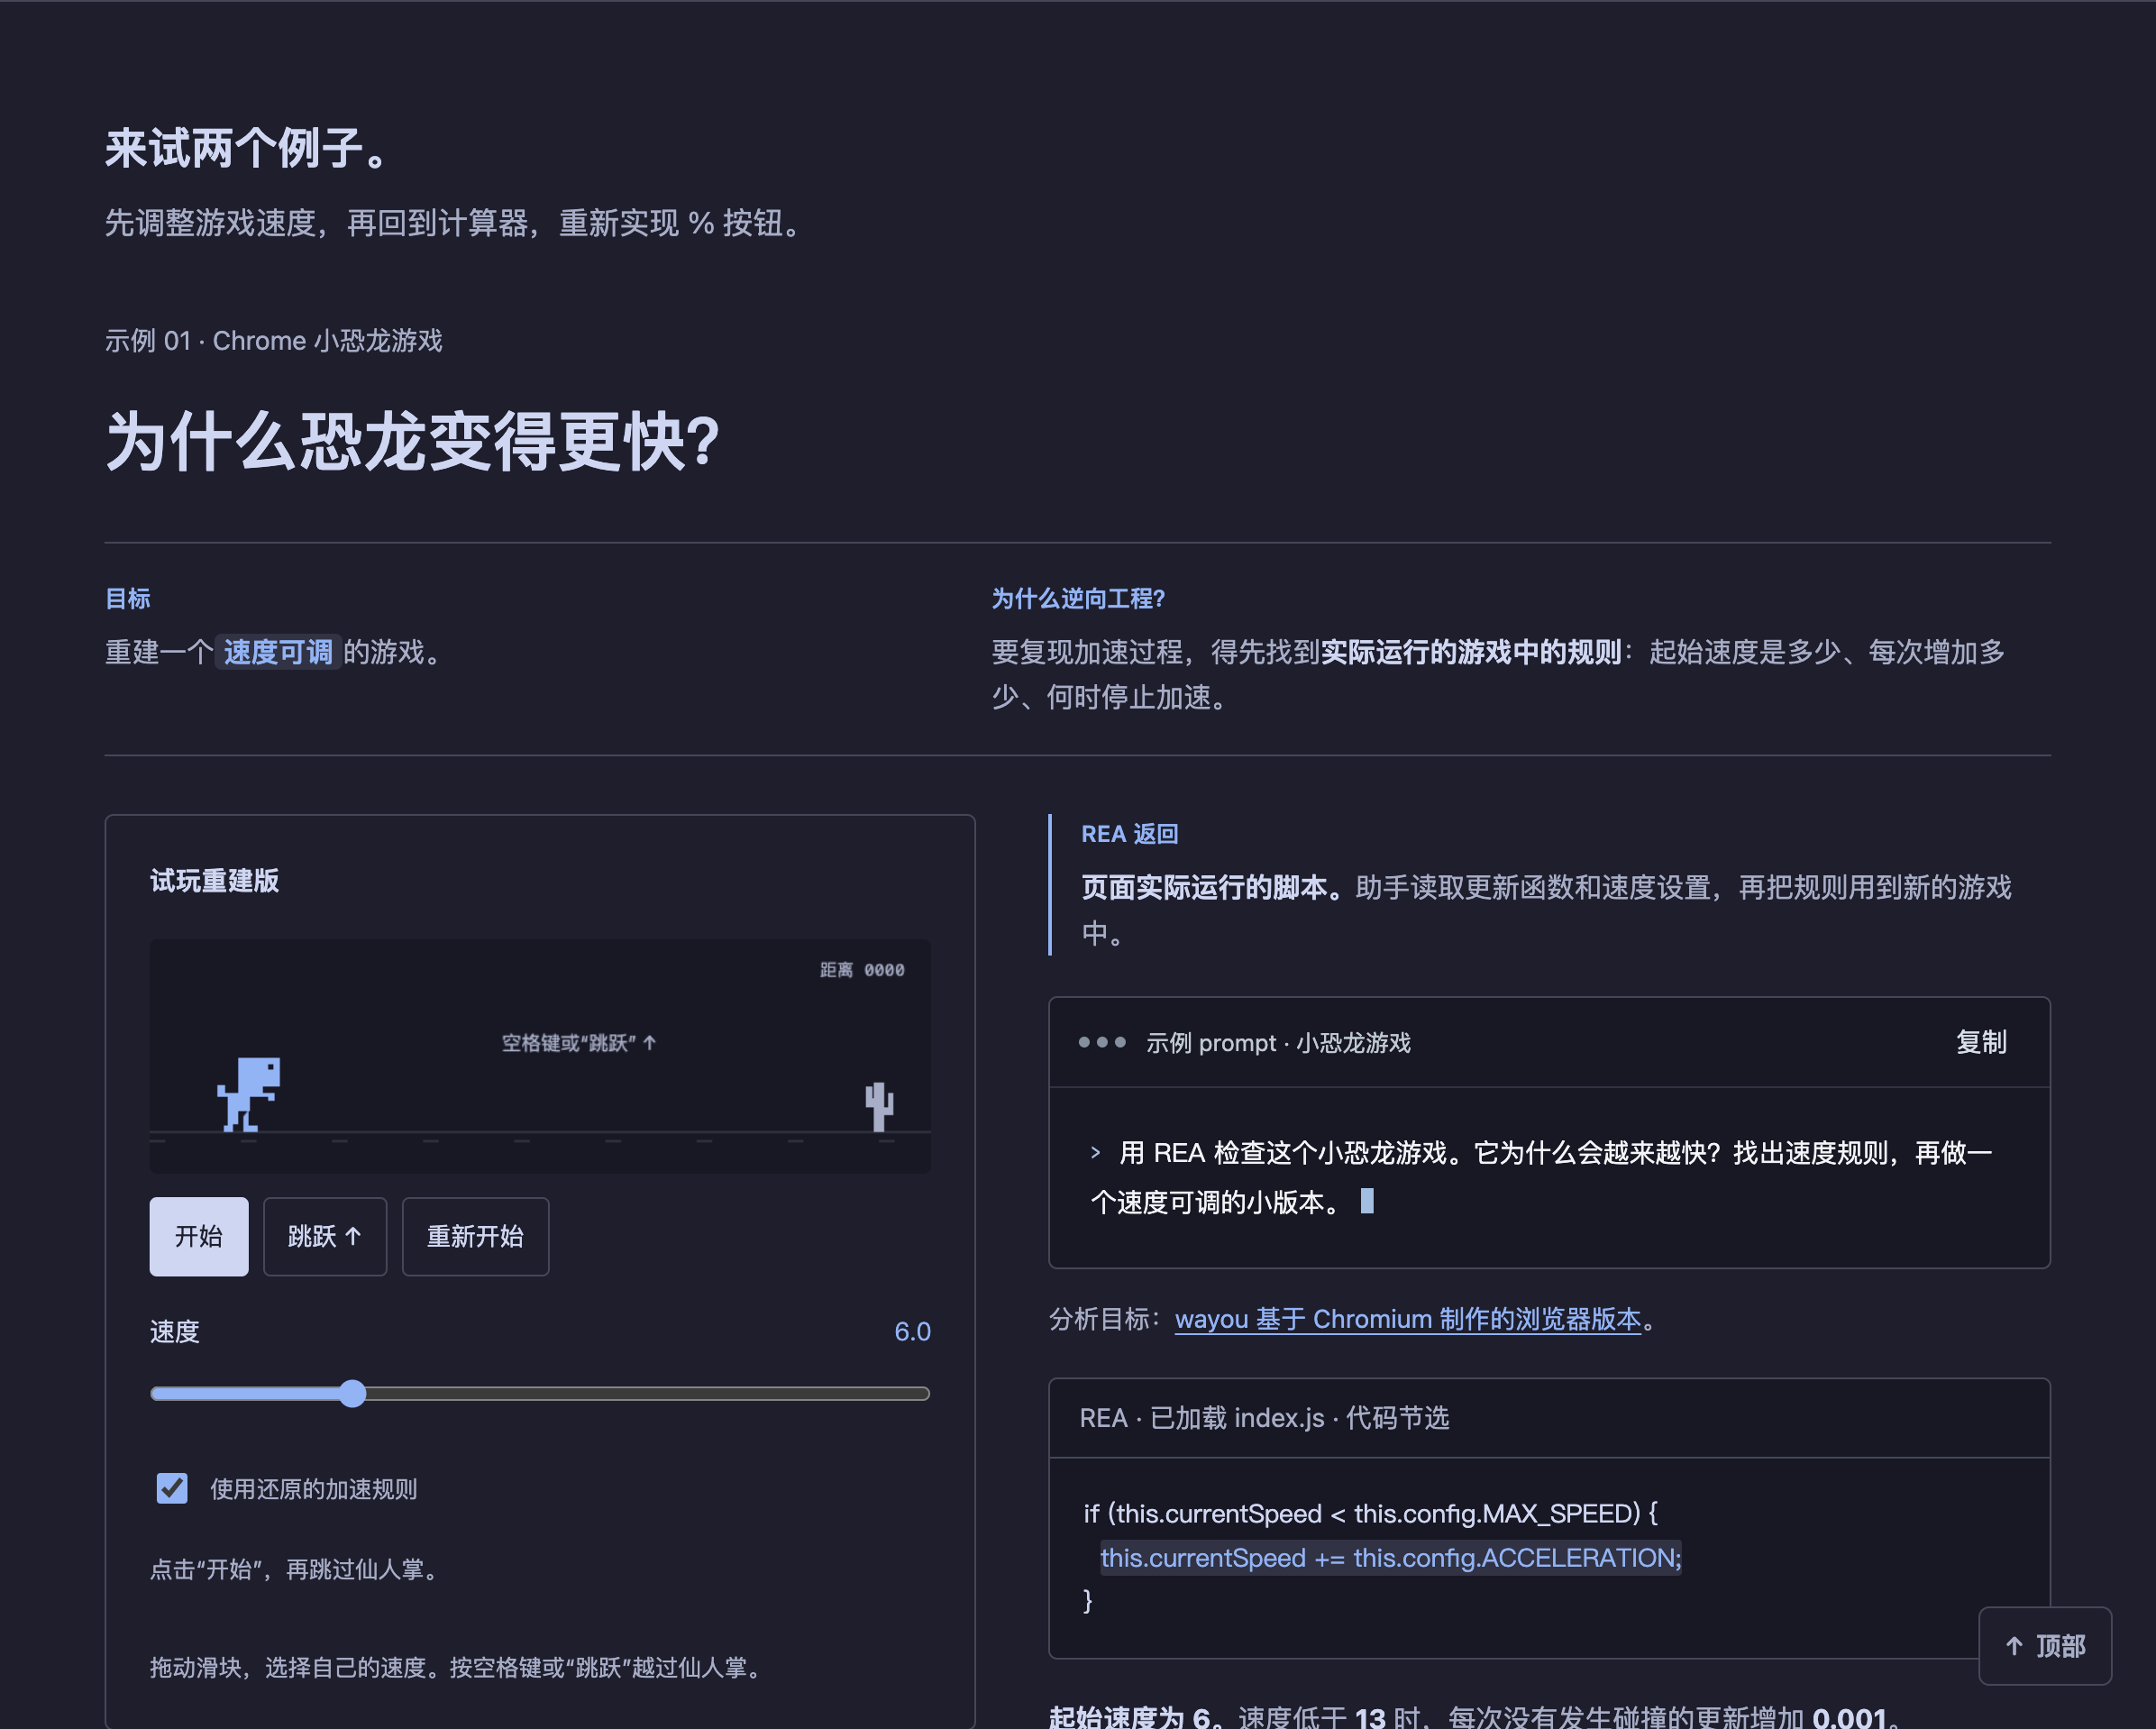Viewport: 2156px width, 1729px height.
Task: Copy the example prompt with 复制
Action: click(x=1980, y=1042)
